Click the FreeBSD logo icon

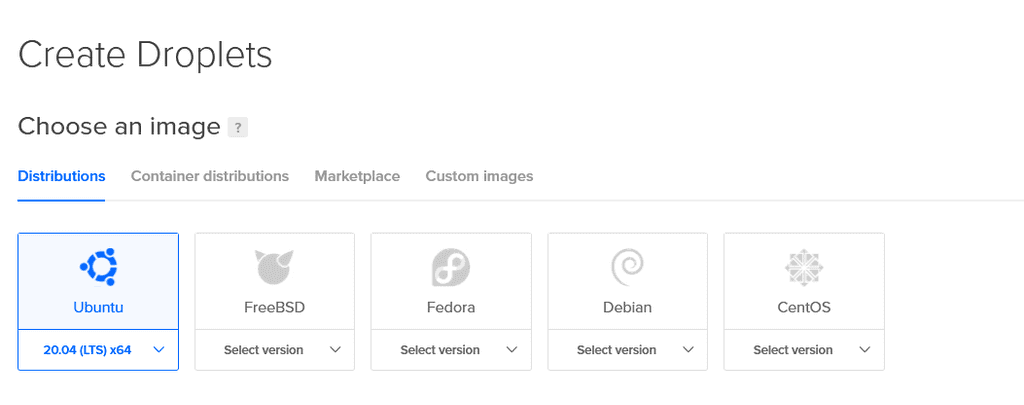click(274, 266)
